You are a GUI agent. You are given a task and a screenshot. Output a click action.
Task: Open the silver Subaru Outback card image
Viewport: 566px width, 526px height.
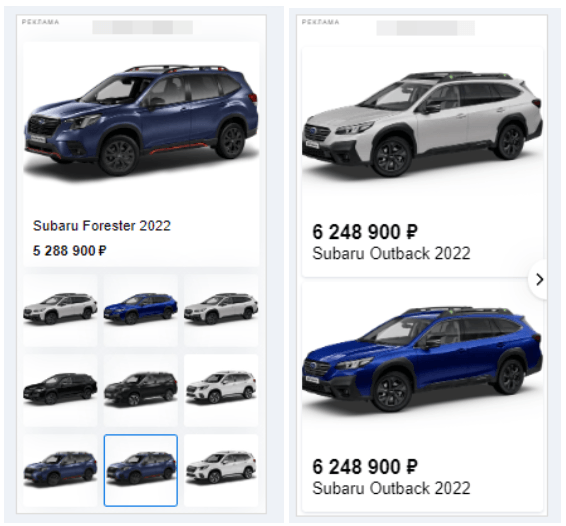point(422,123)
